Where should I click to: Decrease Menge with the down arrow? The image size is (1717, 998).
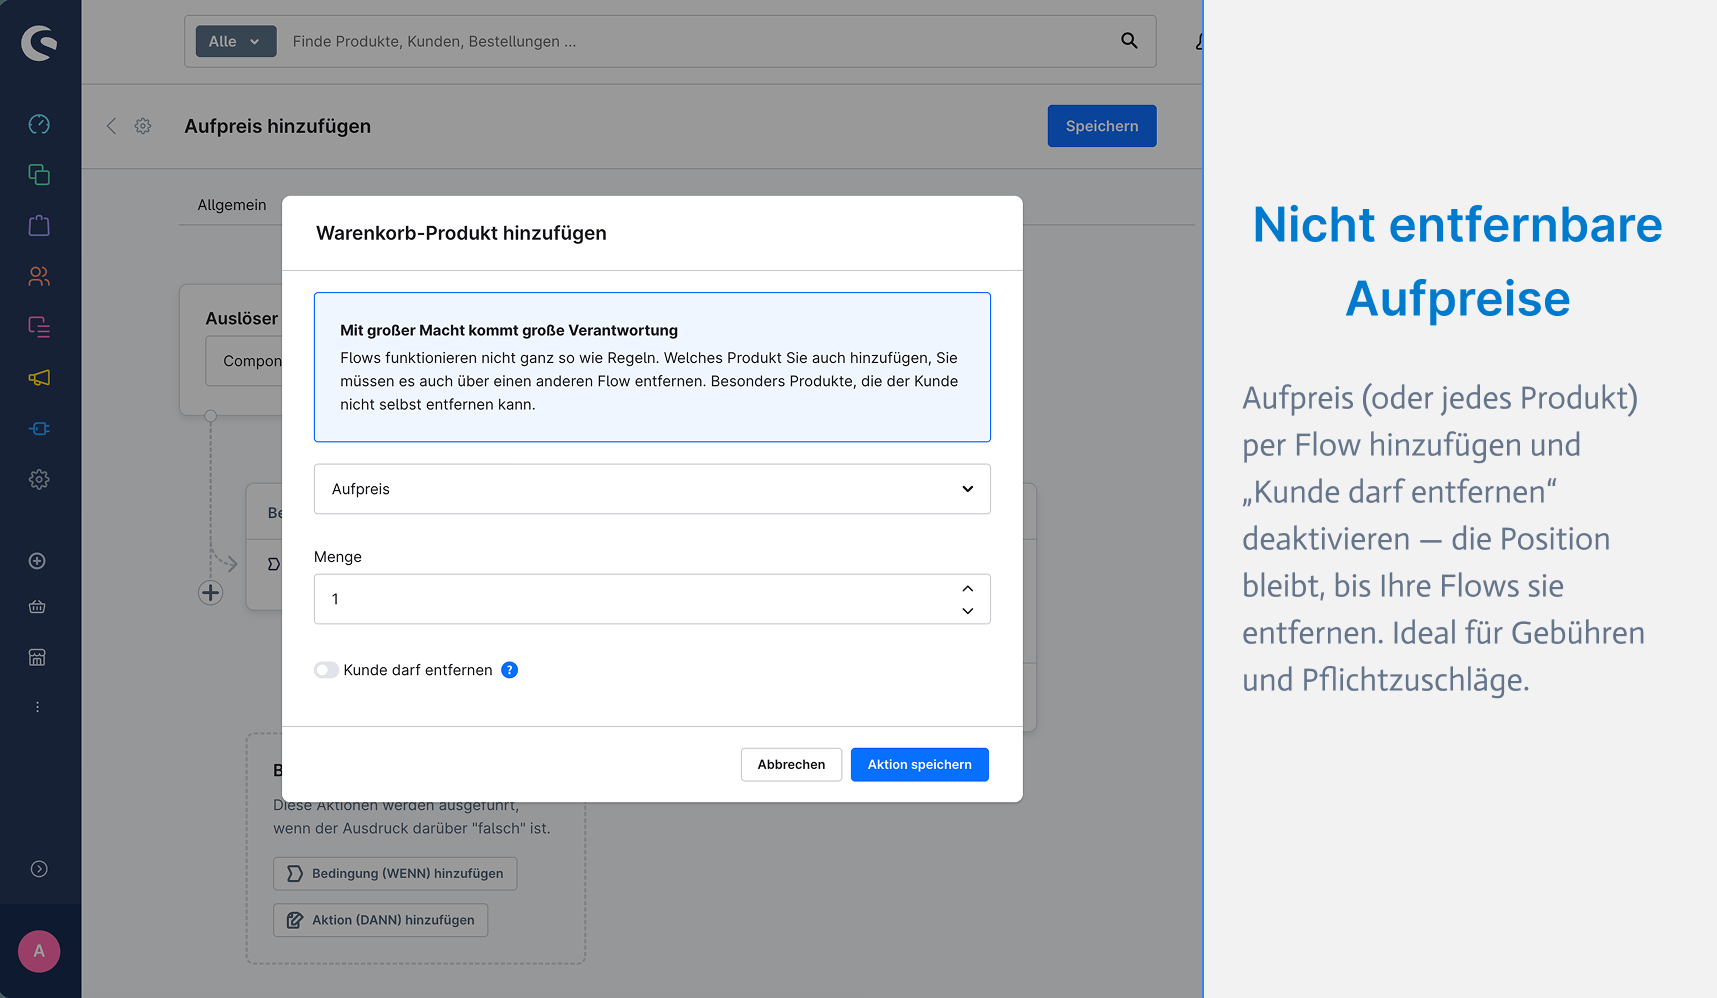[x=968, y=611]
